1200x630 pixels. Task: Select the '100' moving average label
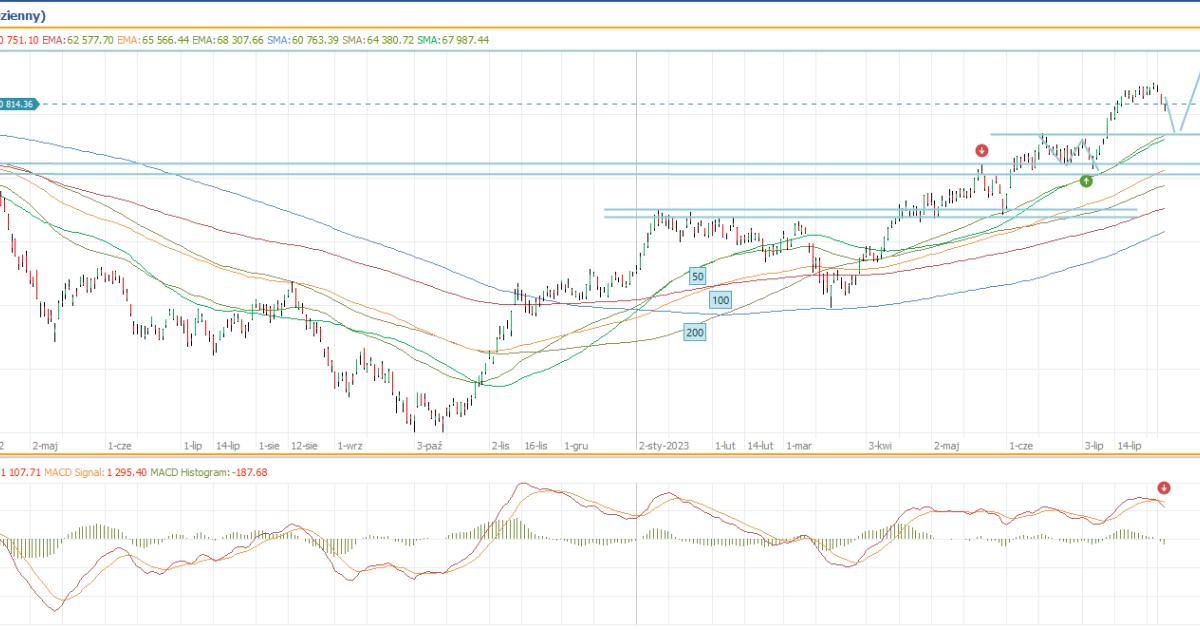[x=720, y=300]
